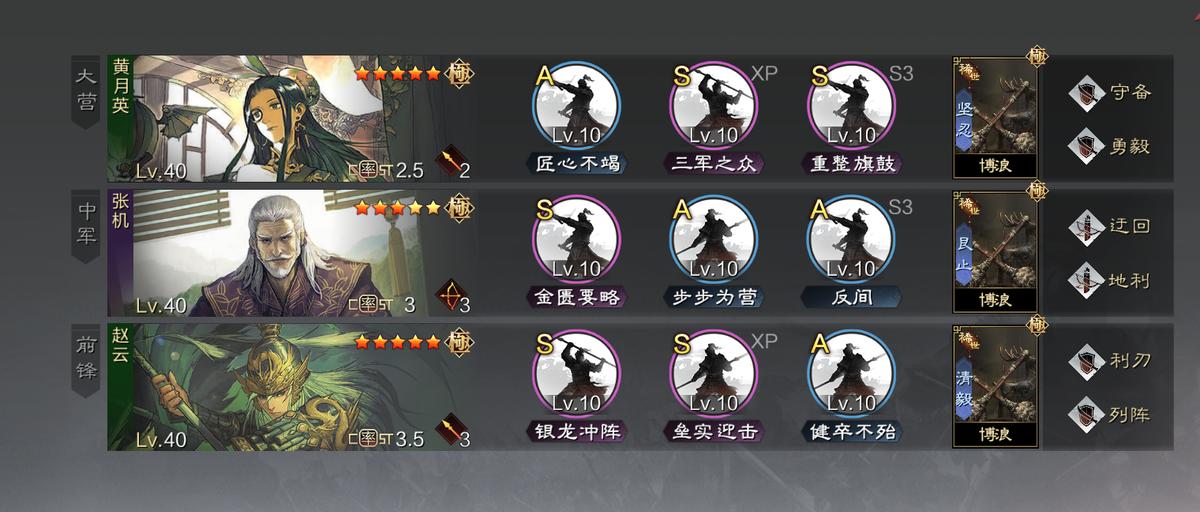This screenshot has height=512, width=1200.
Task: Select the 前锋 position tab
Action: tap(87, 360)
